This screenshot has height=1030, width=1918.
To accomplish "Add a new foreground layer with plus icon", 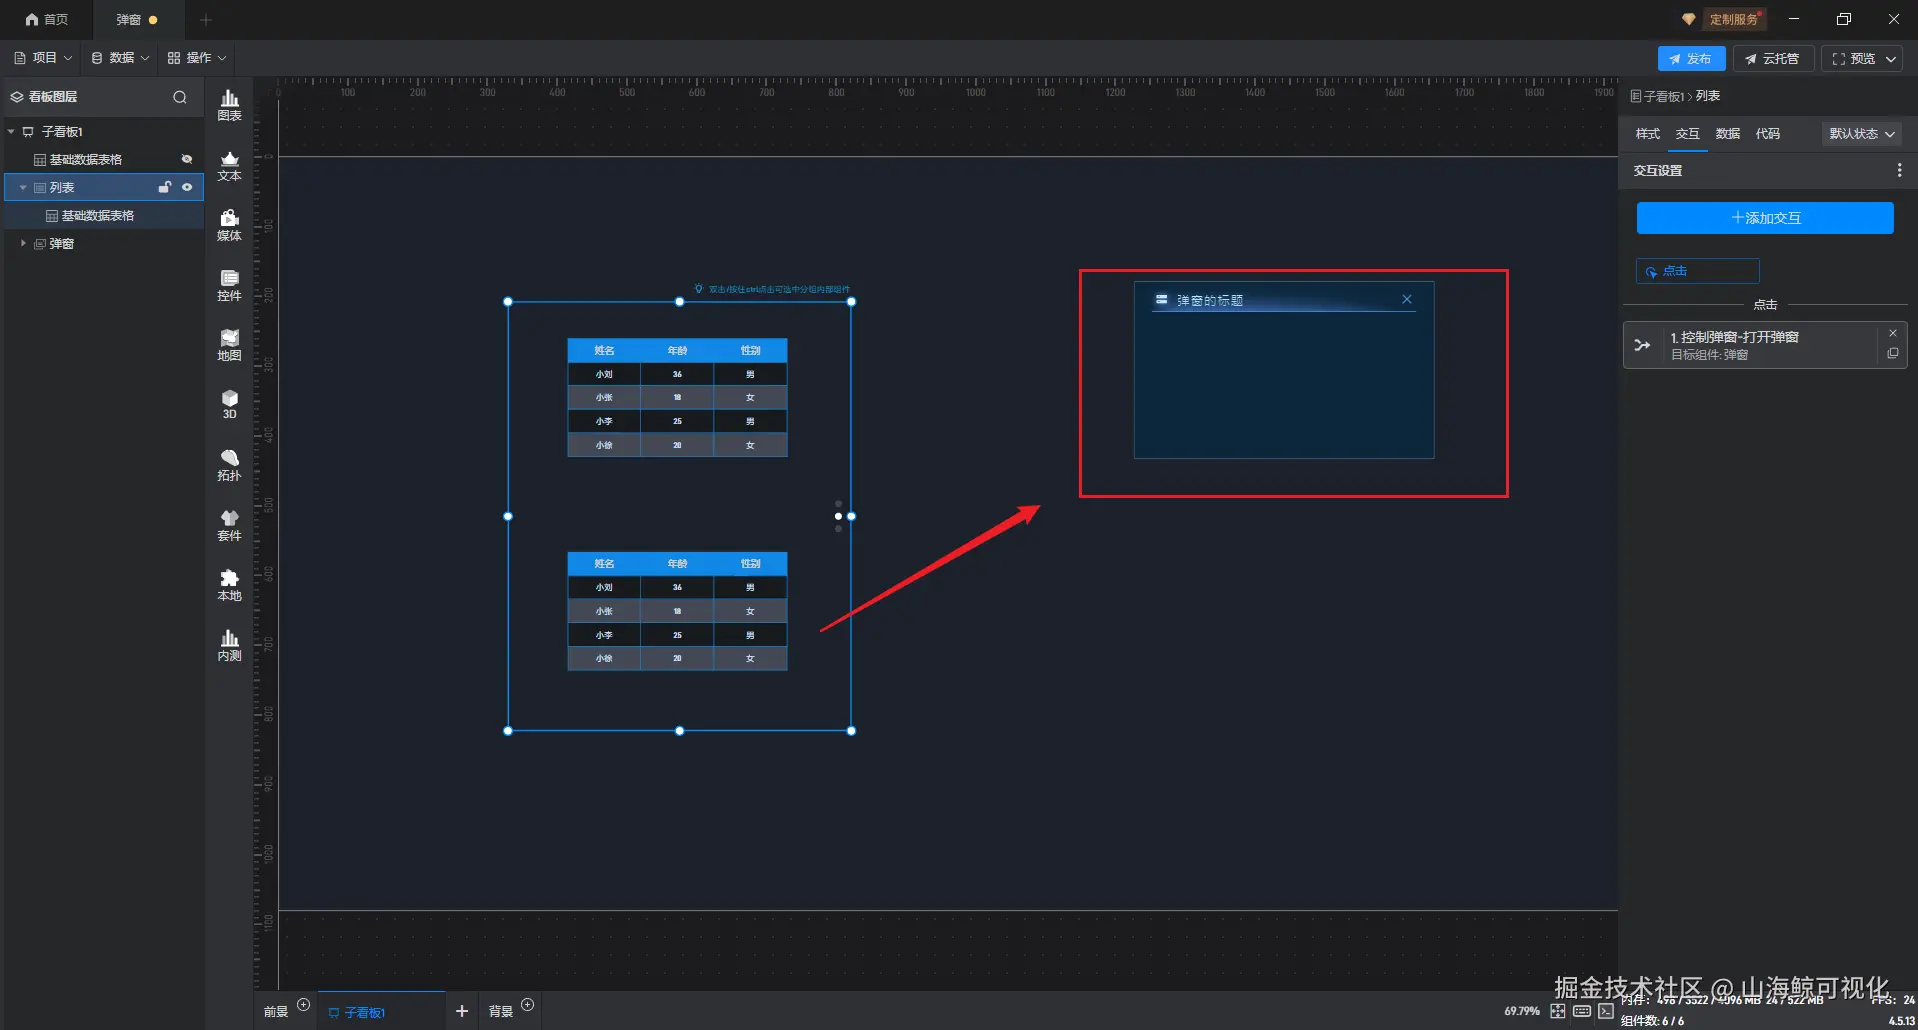I will point(303,1004).
